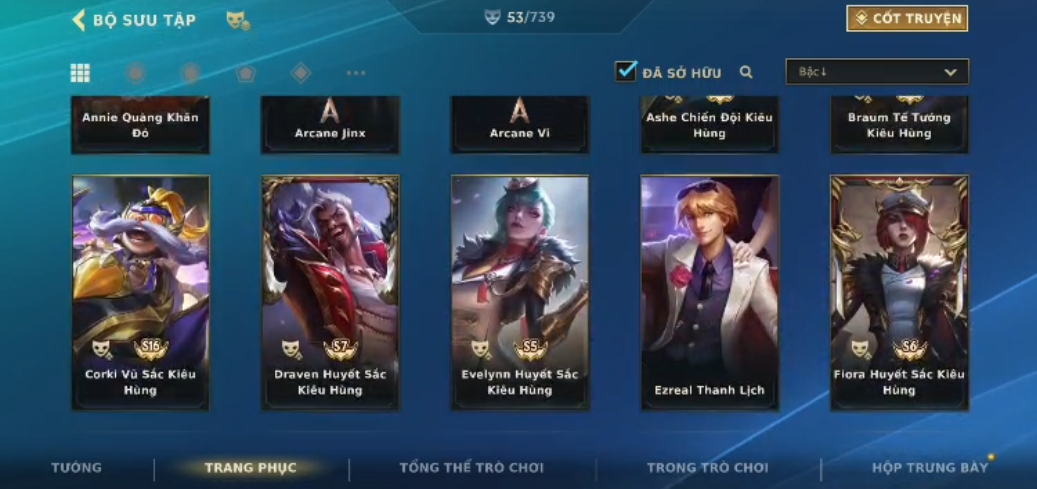The height and width of the screenshot is (489, 1037).
Task: Open the three-dots more filters icon
Action: coord(356,73)
